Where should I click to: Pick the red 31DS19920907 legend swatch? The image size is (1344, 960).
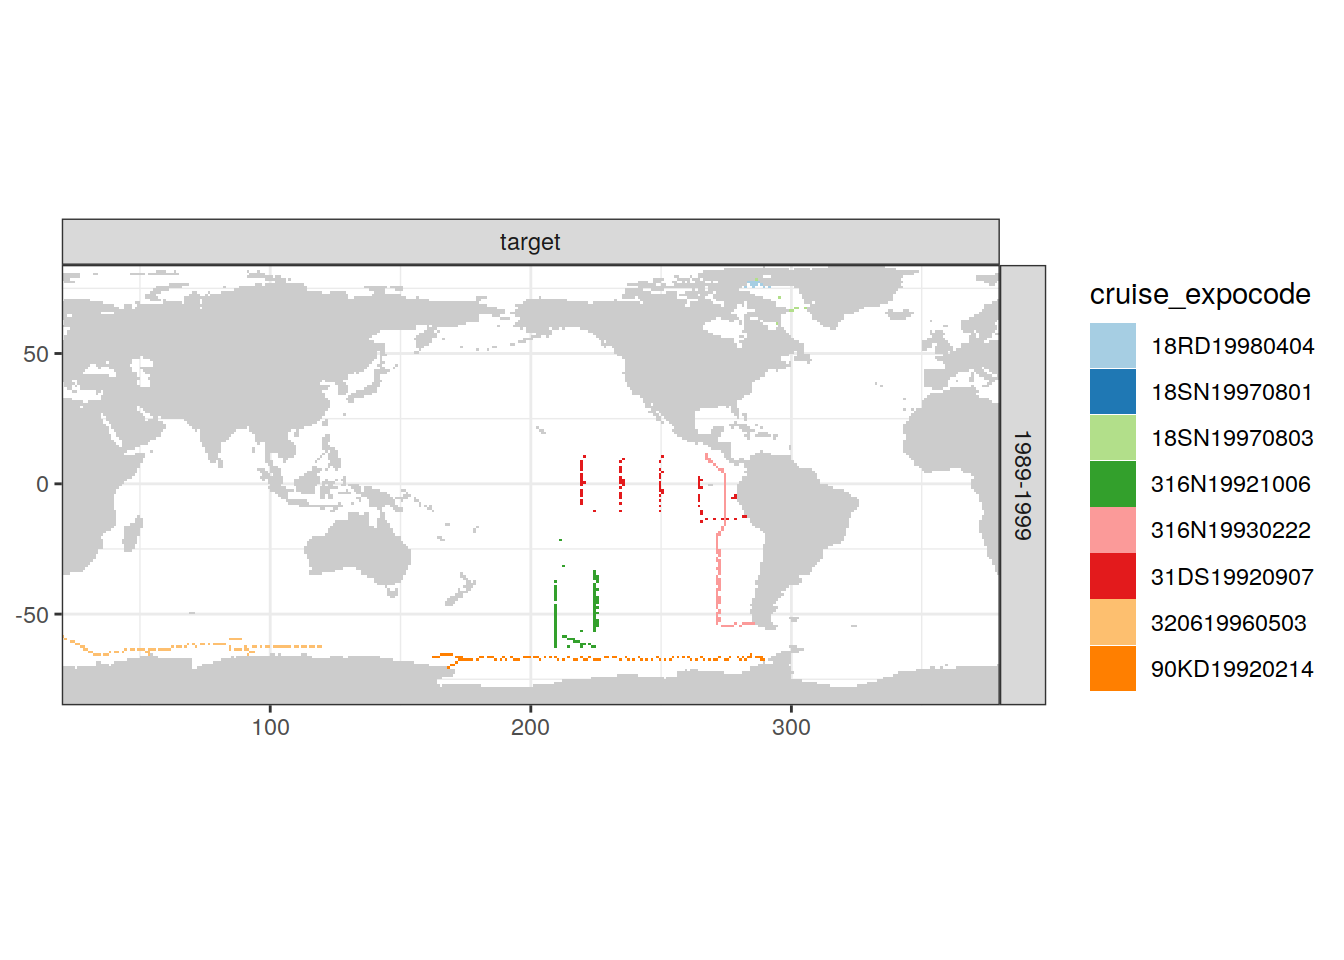[x=1112, y=576]
